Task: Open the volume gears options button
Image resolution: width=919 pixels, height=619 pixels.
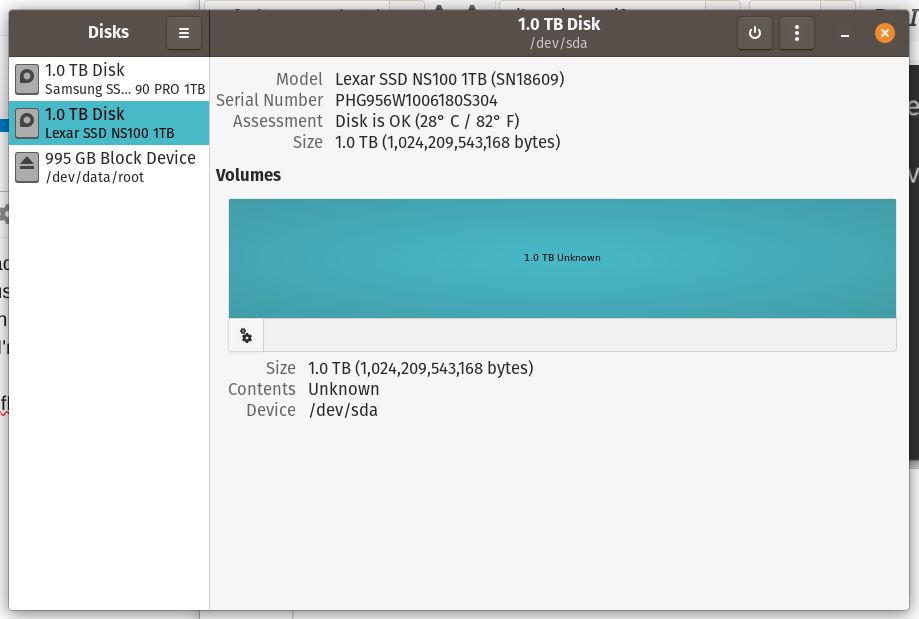Action: point(246,335)
